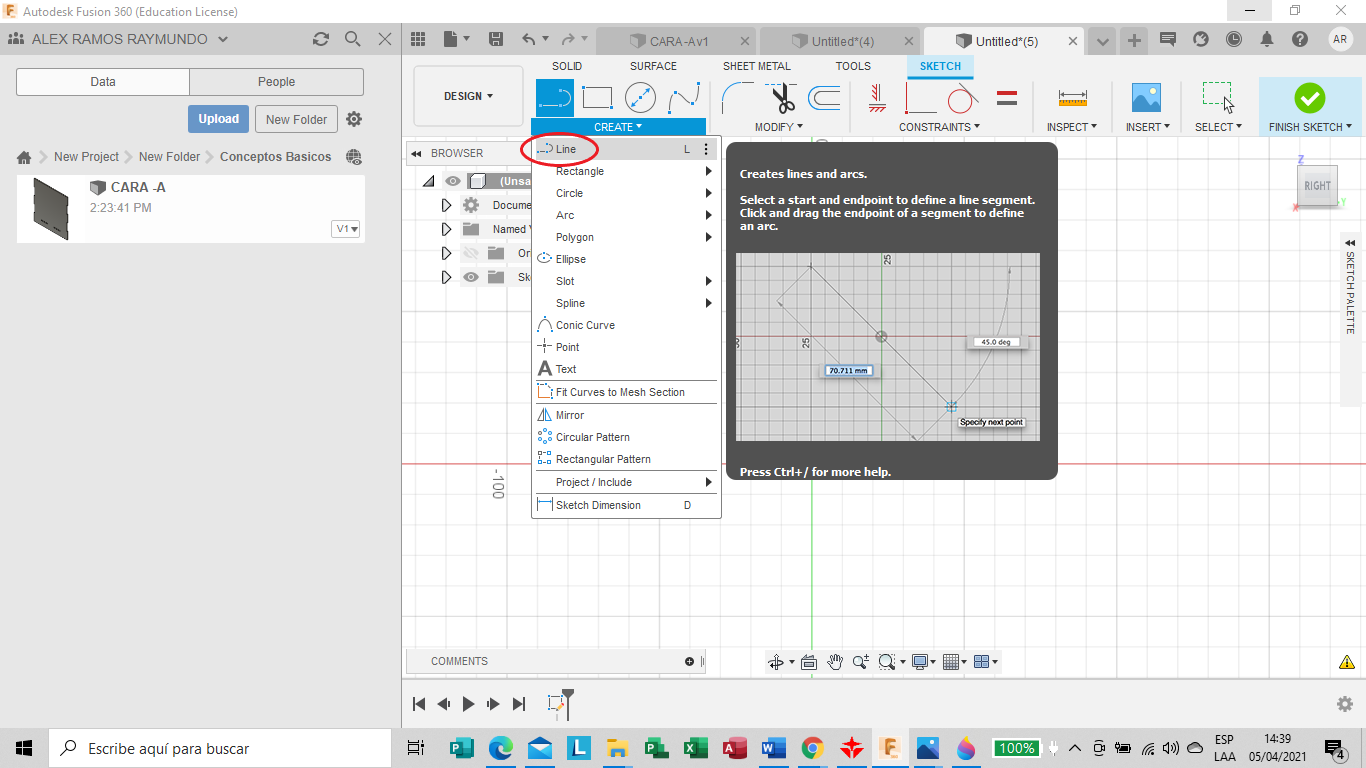Click the Insert image icon
This screenshot has height=768, width=1366.
1145,97
